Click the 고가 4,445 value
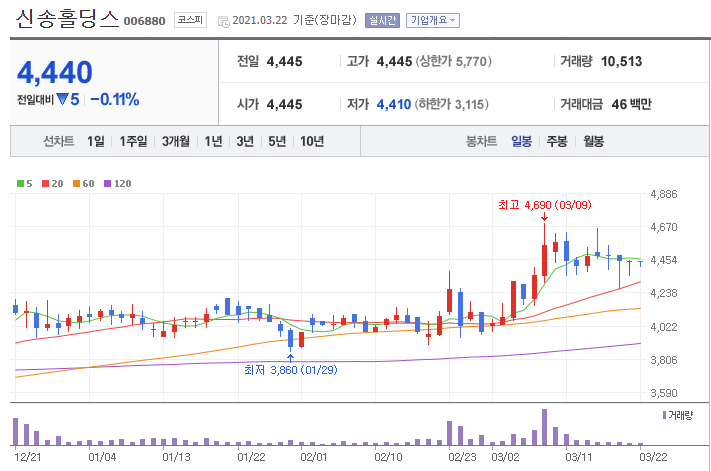Viewport: 711px width, 471px height. click(x=394, y=62)
